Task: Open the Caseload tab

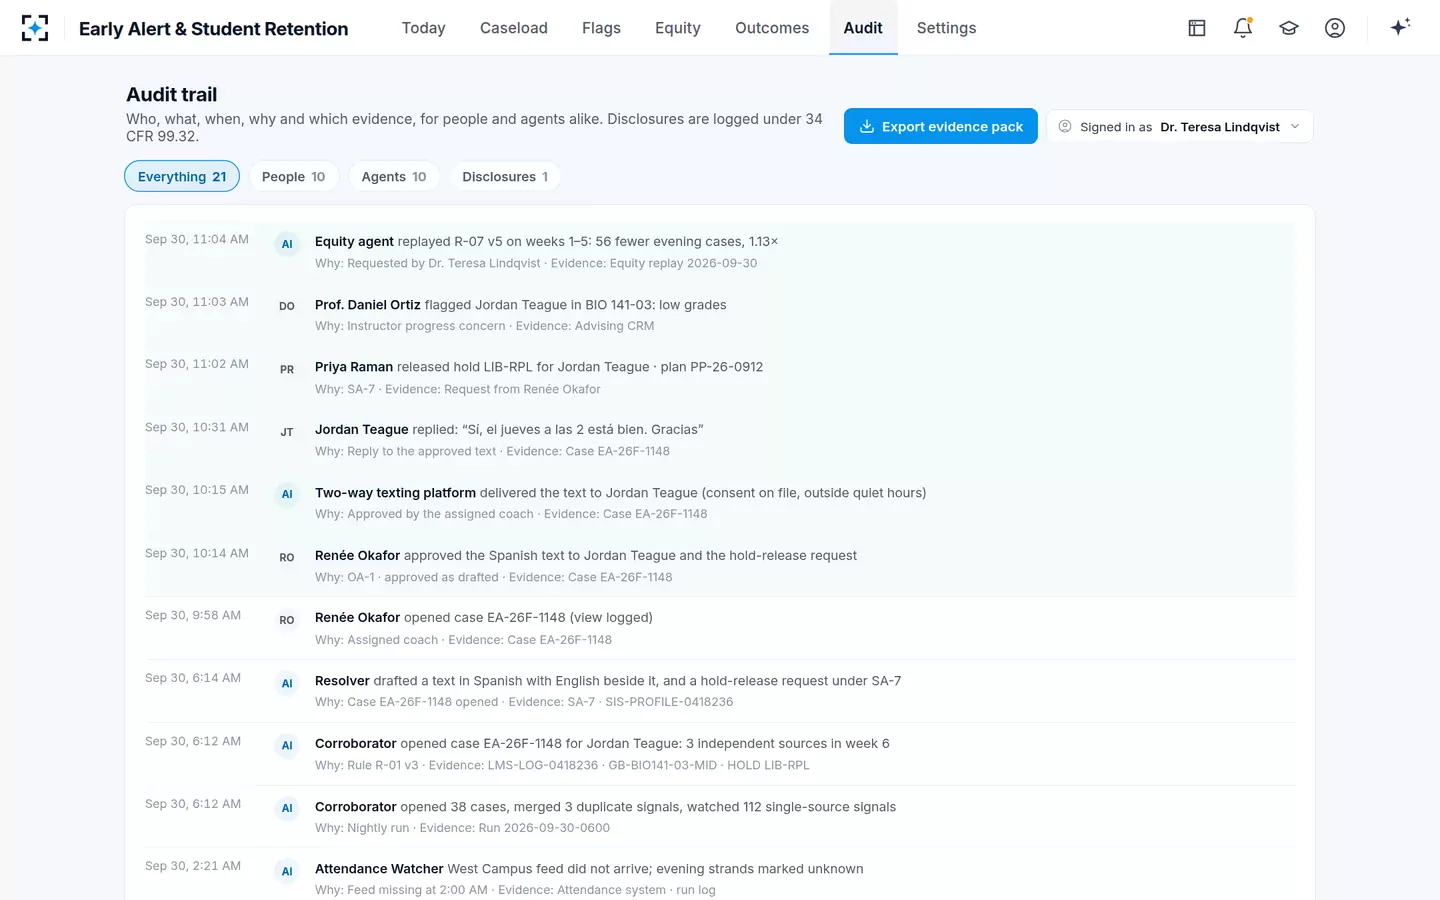Action: pos(514,28)
